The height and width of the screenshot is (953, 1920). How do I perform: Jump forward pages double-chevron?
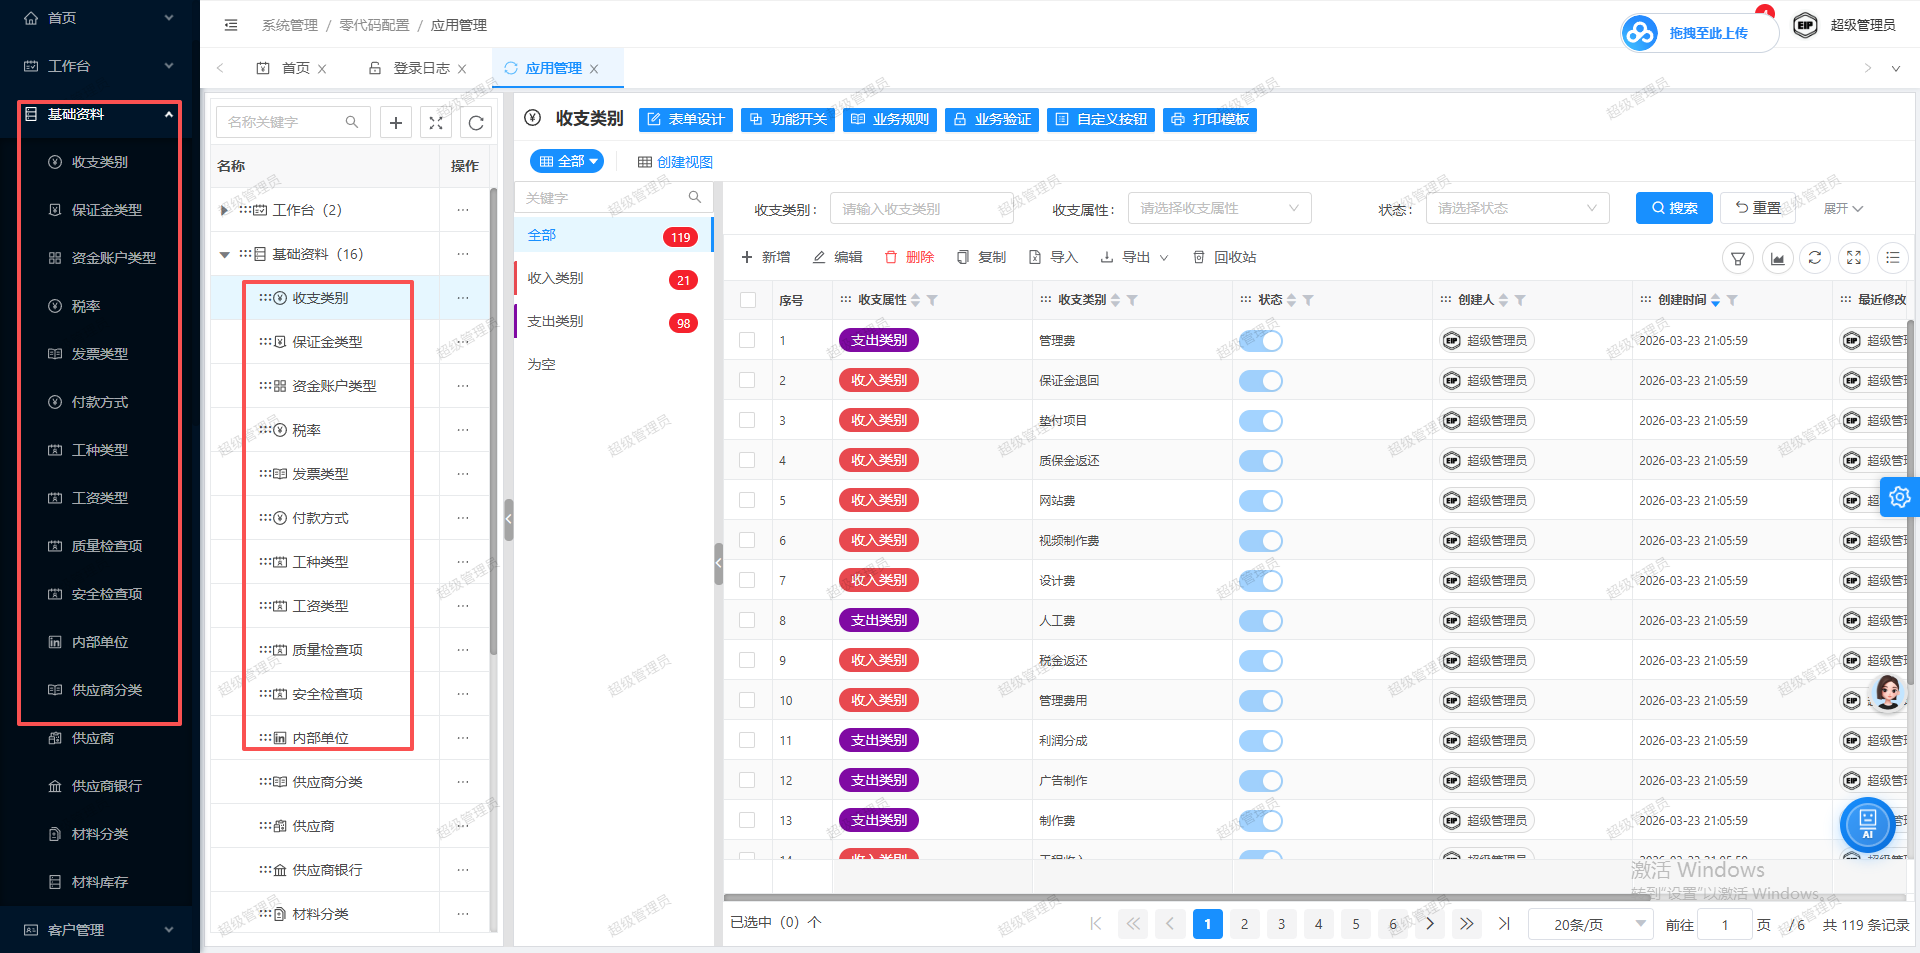(1466, 924)
